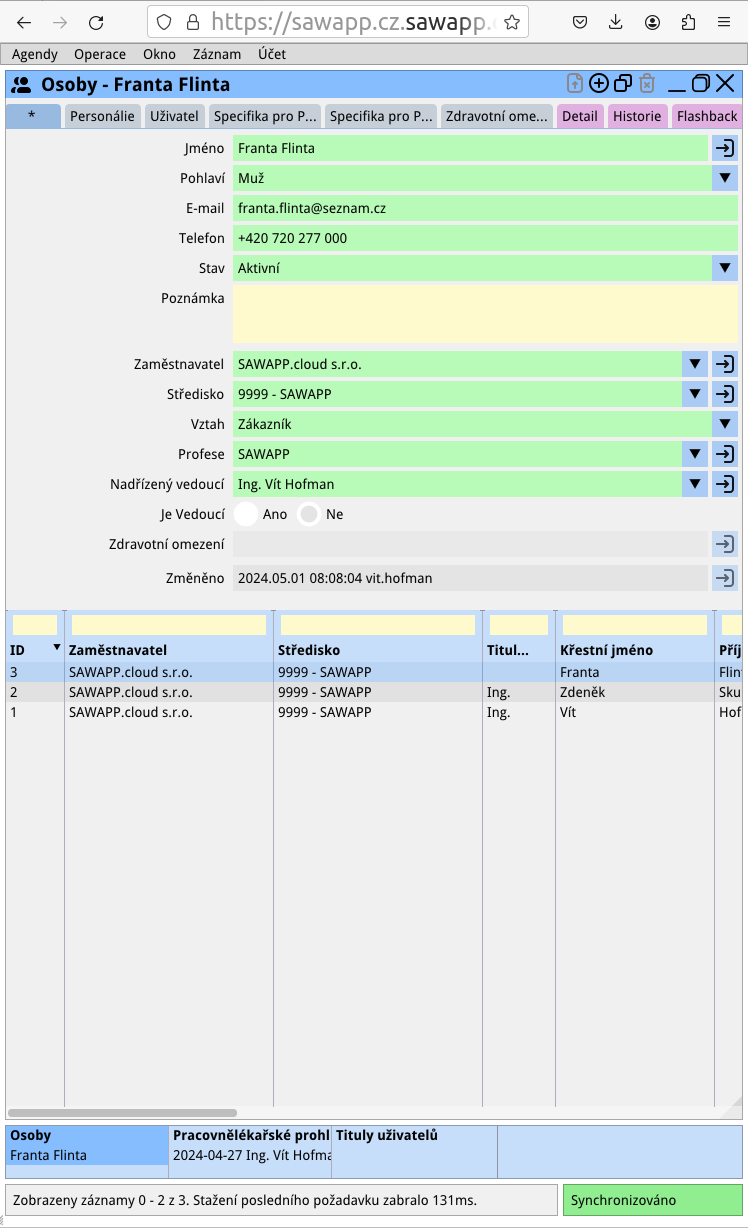Image resolution: width=748 pixels, height=1228 pixels.
Task: Expand the Zaměstnavatel dropdown arrow
Action: point(695,364)
